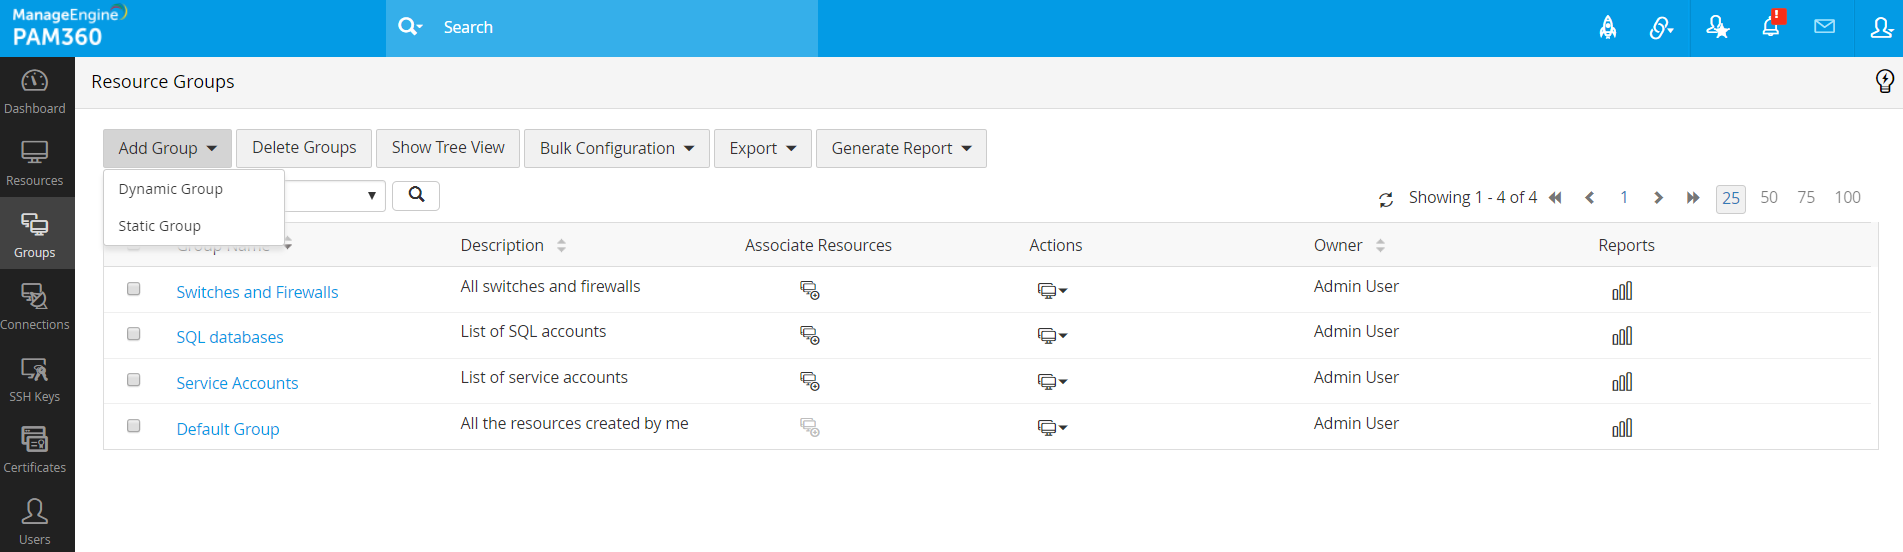Go to Connections in the sidebar

(35, 306)
